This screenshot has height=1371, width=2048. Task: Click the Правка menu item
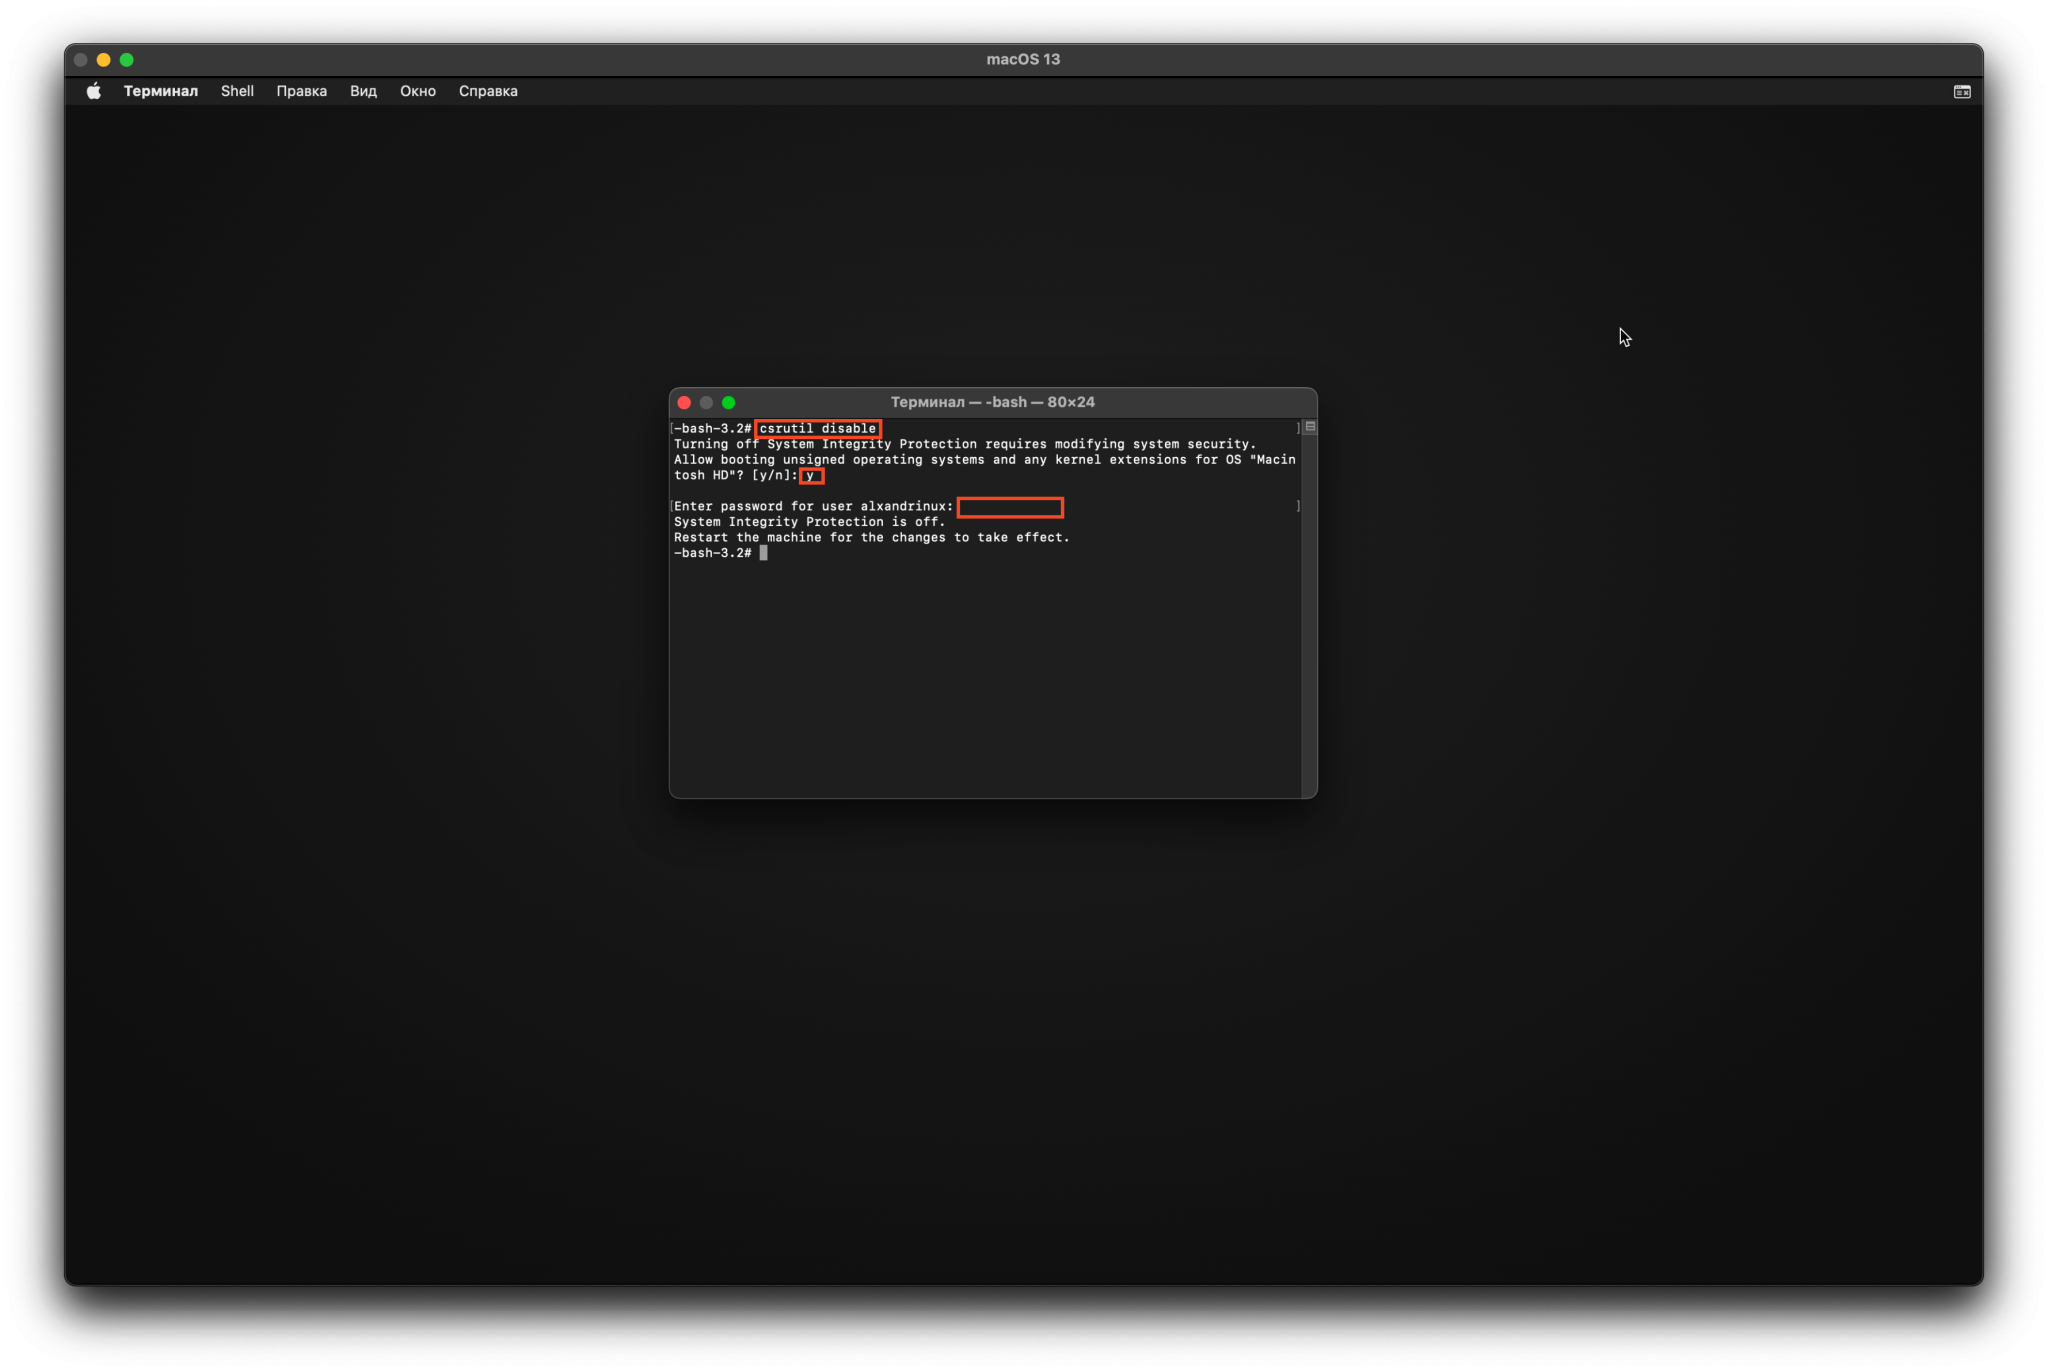click(x=301, y=90)
